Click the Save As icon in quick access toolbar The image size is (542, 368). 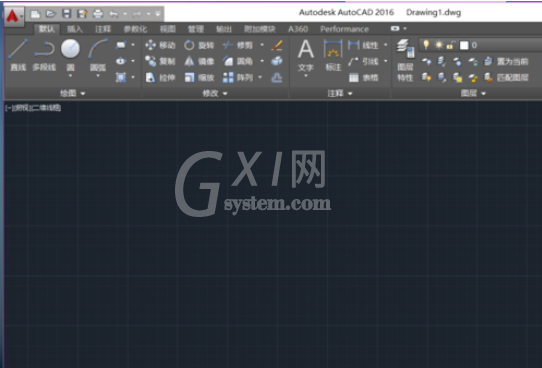click(82, 14)
